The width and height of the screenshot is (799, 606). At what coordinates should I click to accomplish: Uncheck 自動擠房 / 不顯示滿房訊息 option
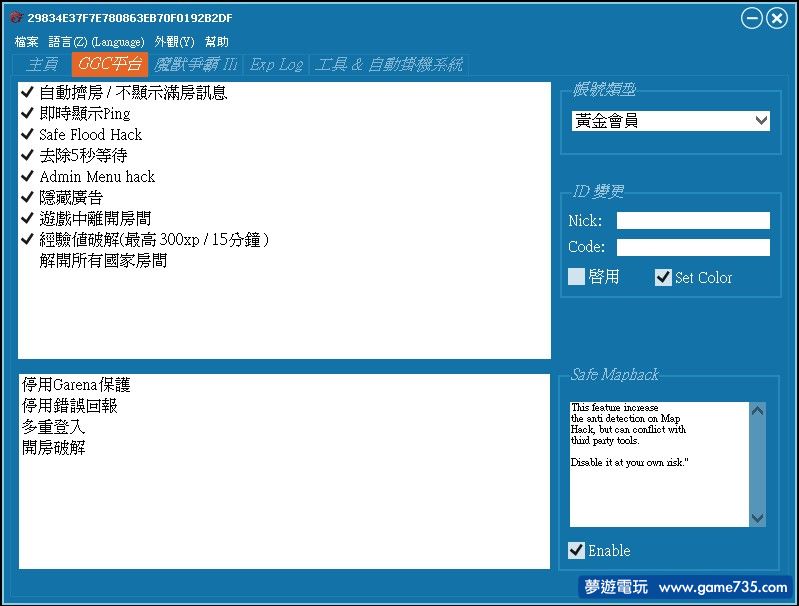click(28, 92)
